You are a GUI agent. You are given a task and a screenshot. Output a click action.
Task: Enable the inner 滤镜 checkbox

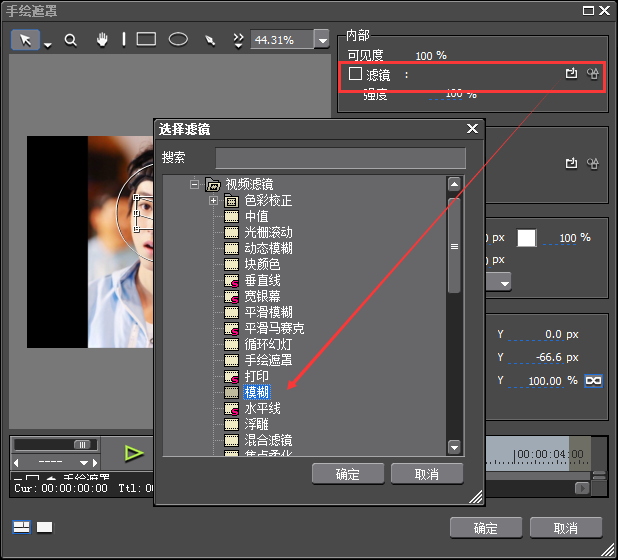coord(355,74)
